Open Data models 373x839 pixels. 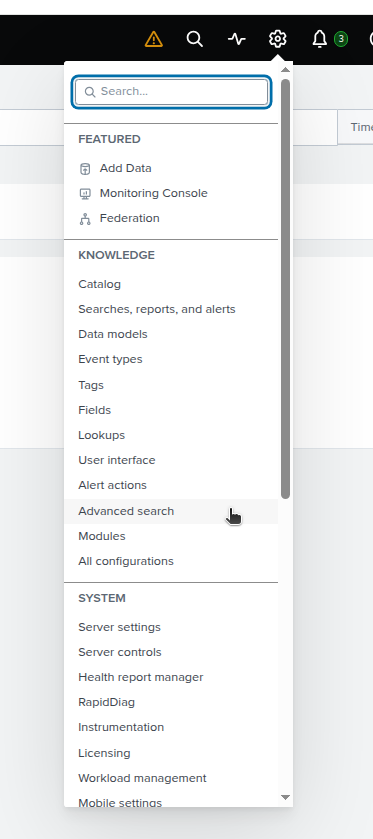pyautogui.click(x=113, y=334)
